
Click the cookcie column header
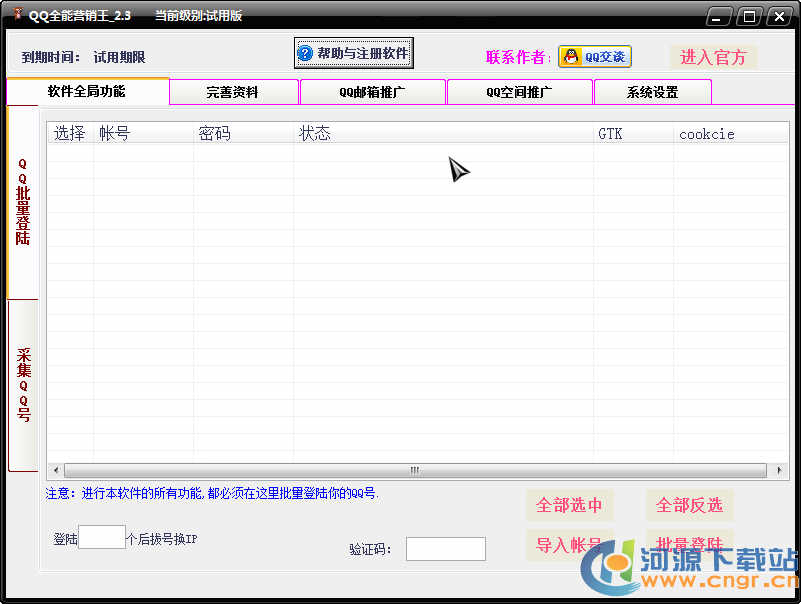731,133
